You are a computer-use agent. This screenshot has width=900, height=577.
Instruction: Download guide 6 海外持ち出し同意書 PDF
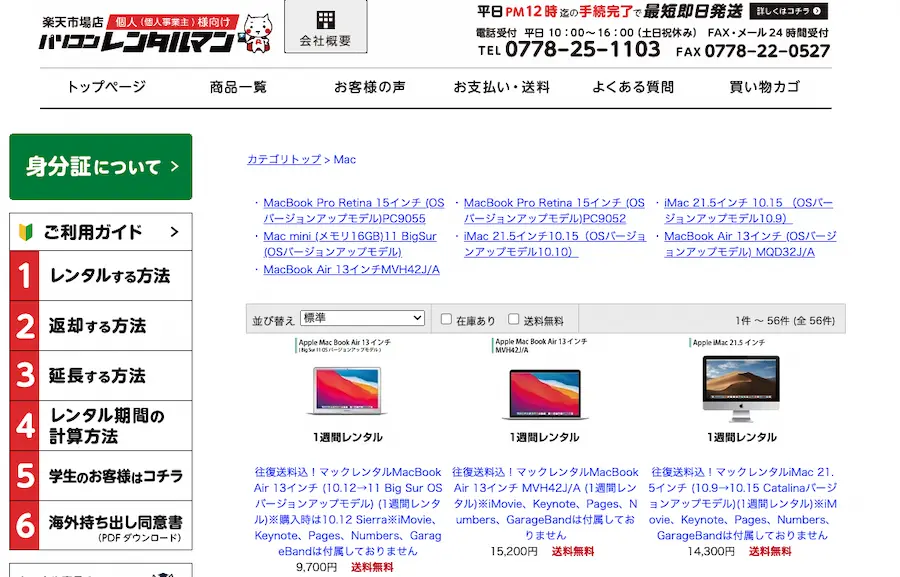point(100,525)
